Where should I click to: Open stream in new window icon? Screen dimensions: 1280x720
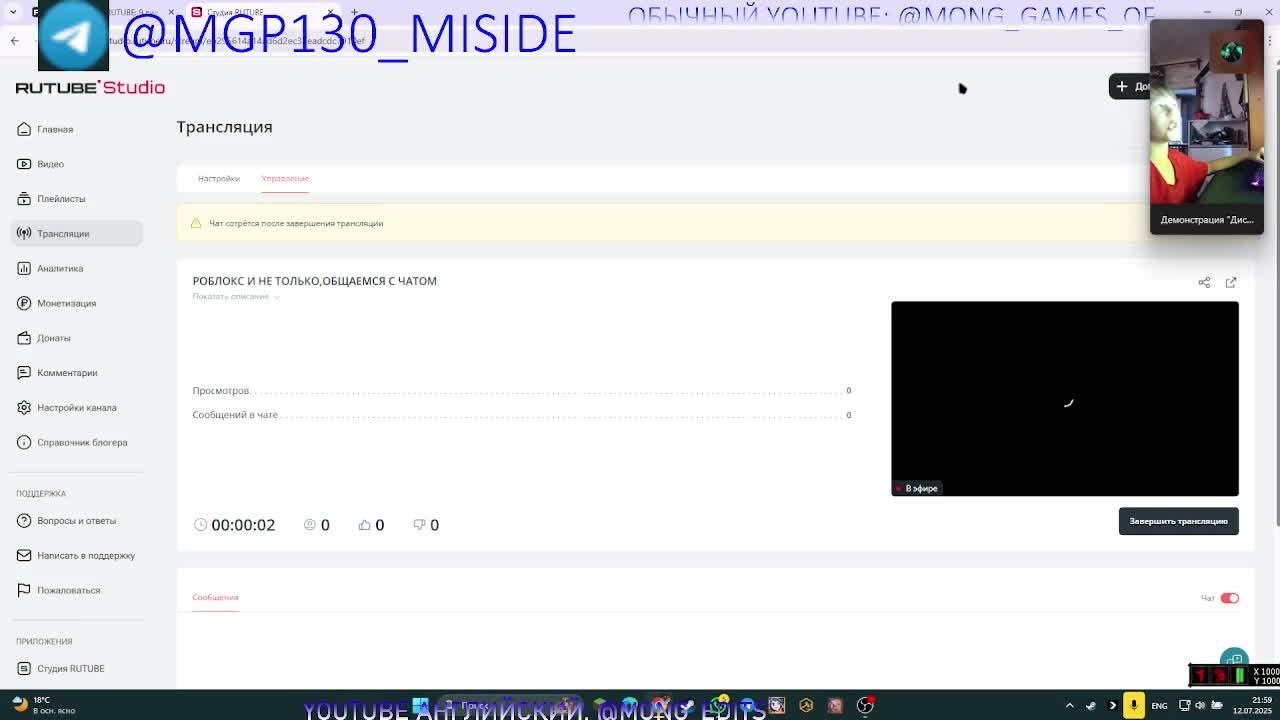pos(1231,282)
